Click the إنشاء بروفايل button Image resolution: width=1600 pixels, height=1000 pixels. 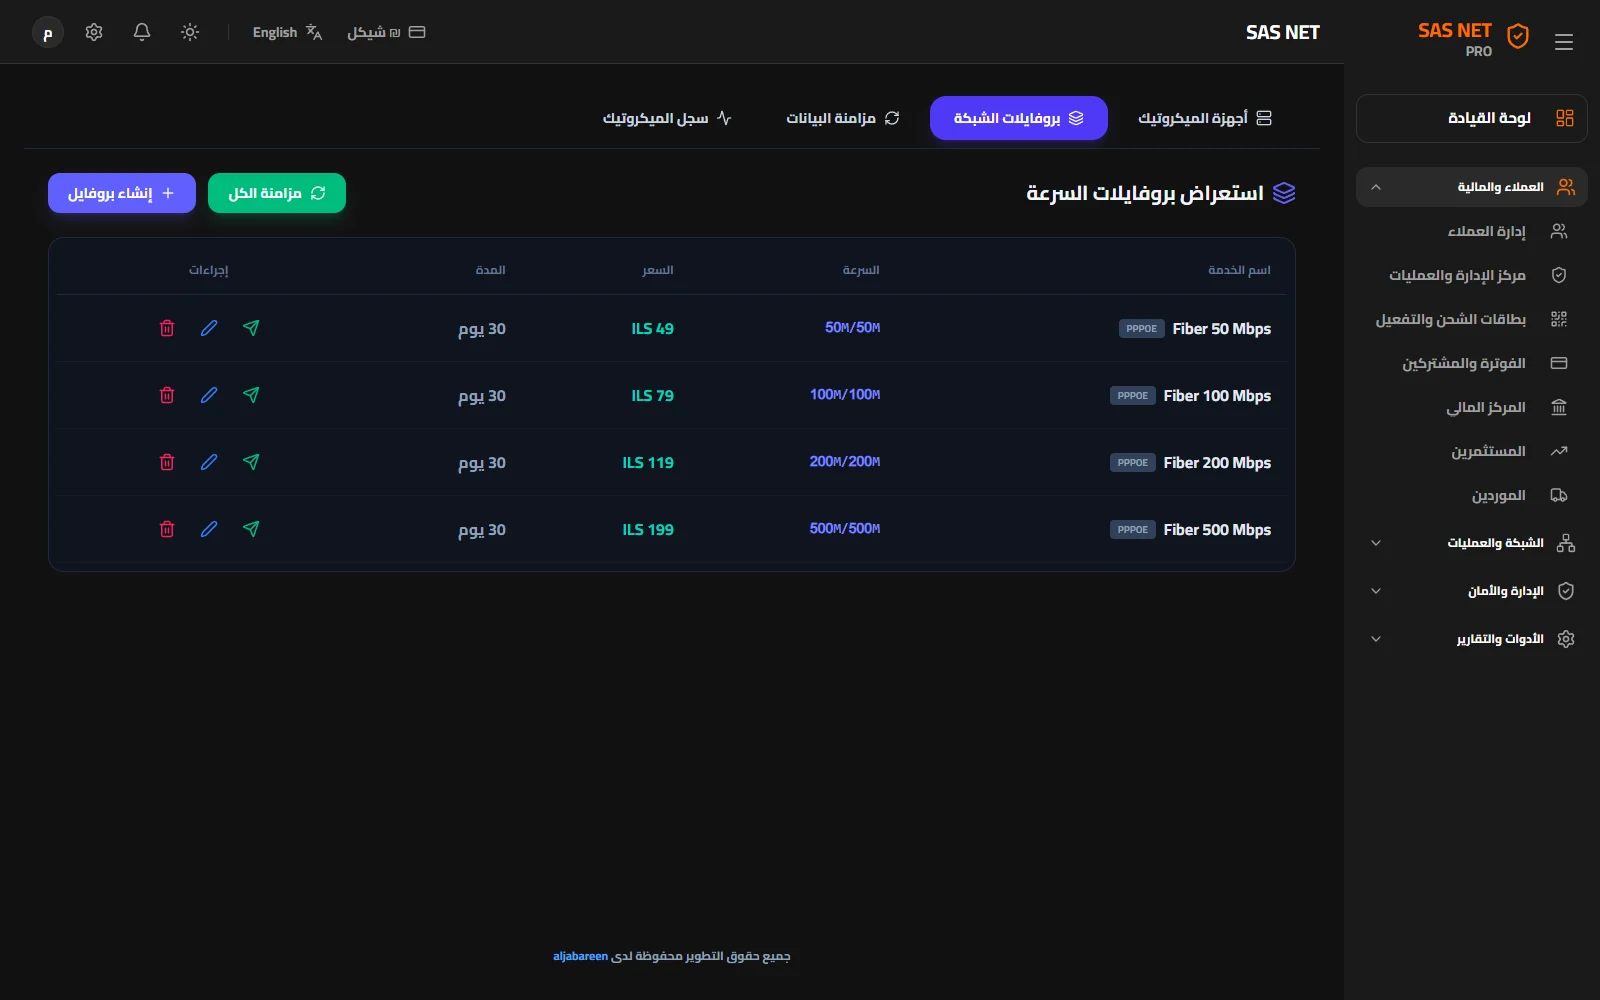(122, 193)
